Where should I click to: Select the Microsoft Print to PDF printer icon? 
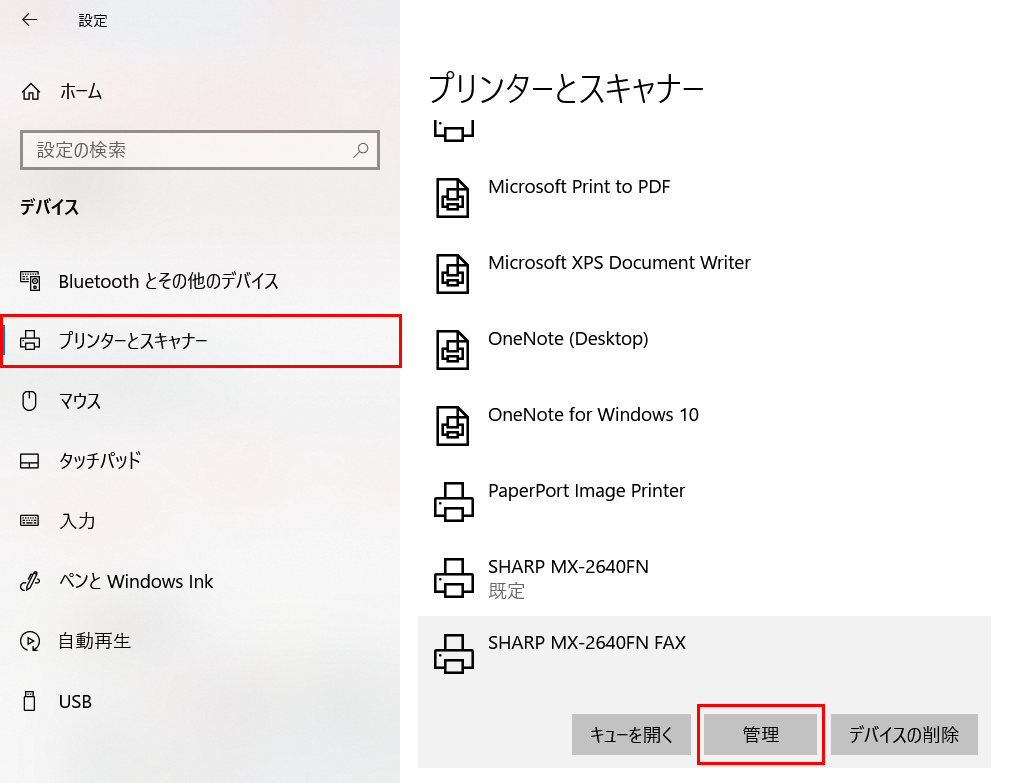(x=455, y=197)
